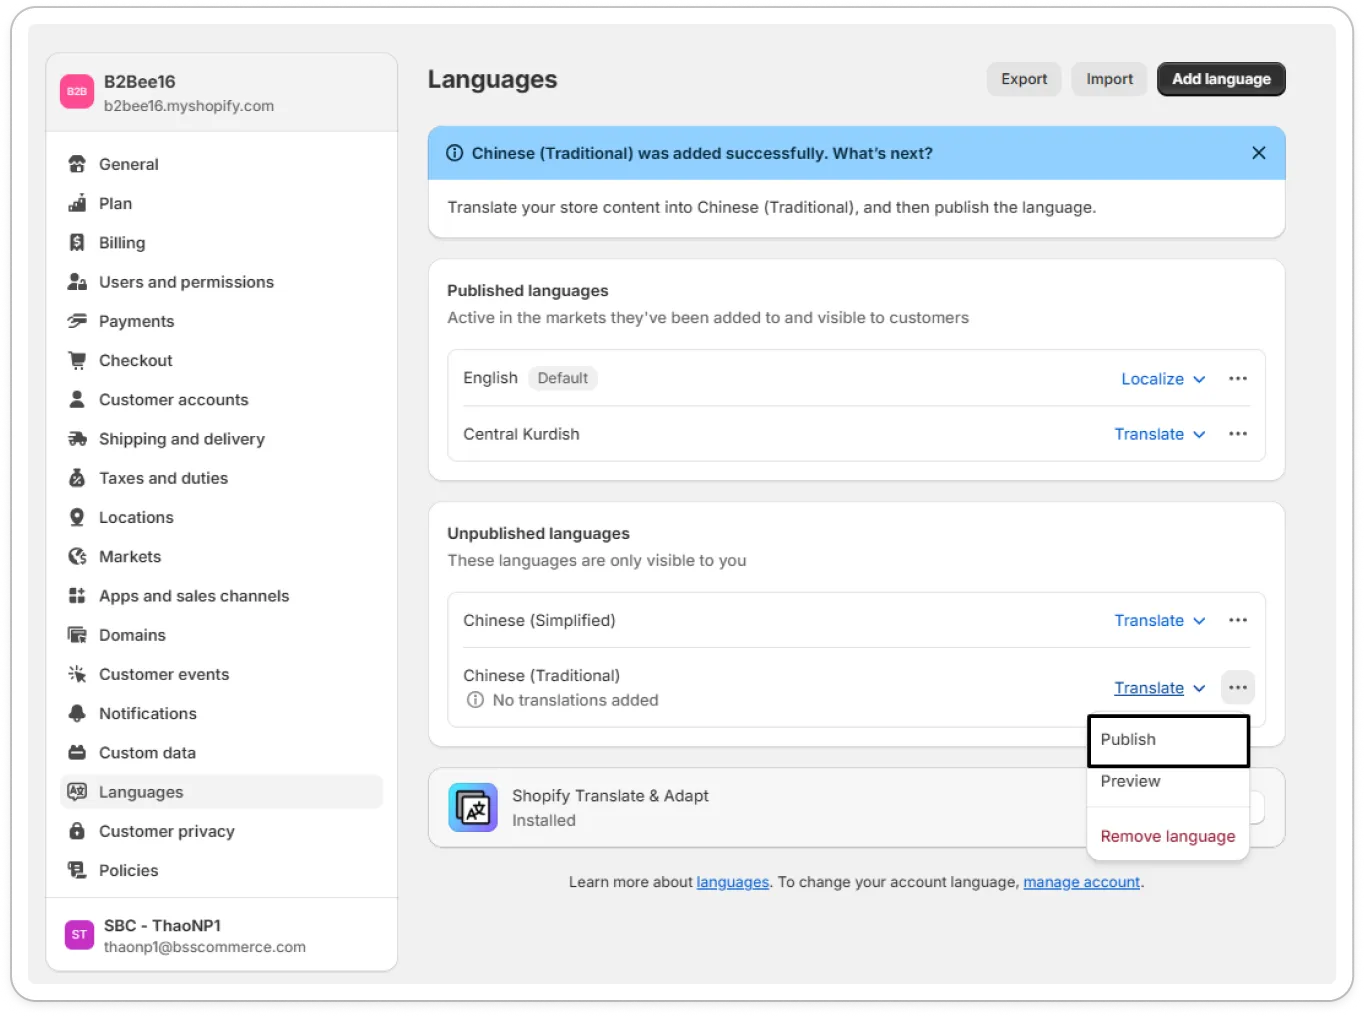Select the Languages sidebar item
The image size is (1365, 1016).
(221, 792)
